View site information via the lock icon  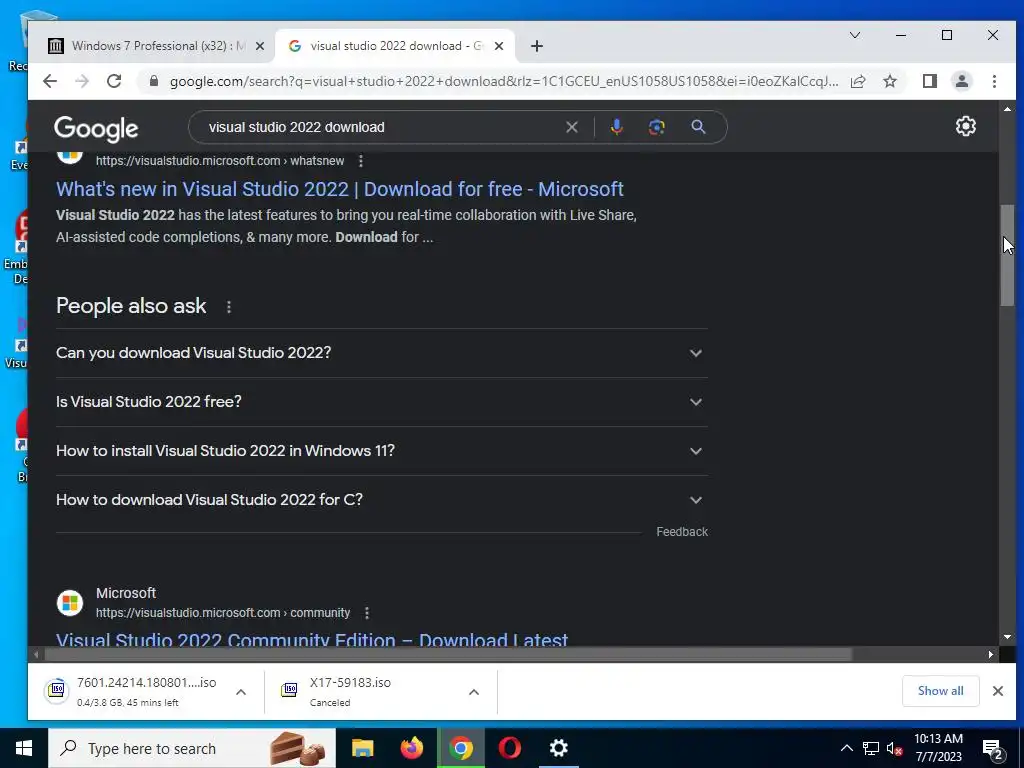pos(154,81)
